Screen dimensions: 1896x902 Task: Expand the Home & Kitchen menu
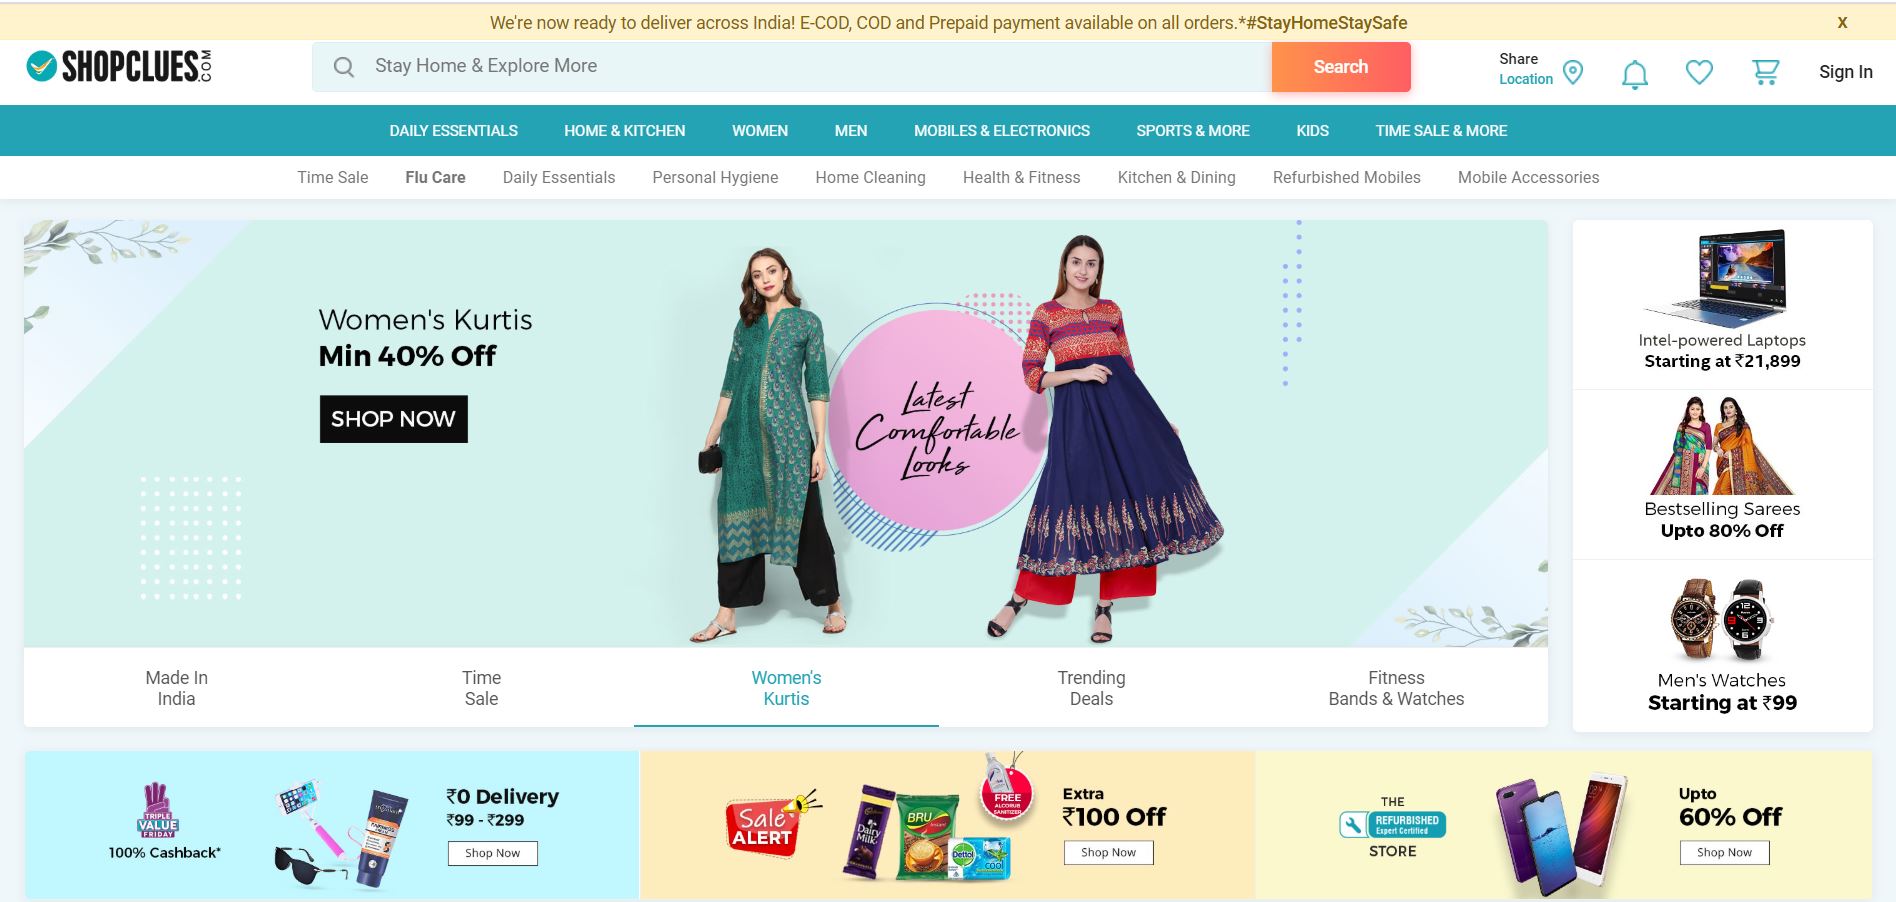point(624,131)
